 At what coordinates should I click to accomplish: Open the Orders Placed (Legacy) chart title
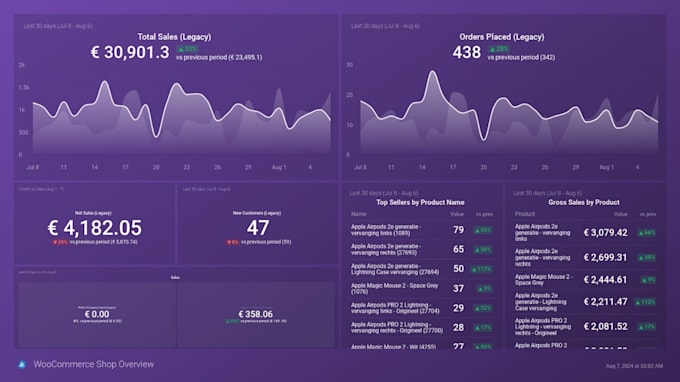(502, 37)
